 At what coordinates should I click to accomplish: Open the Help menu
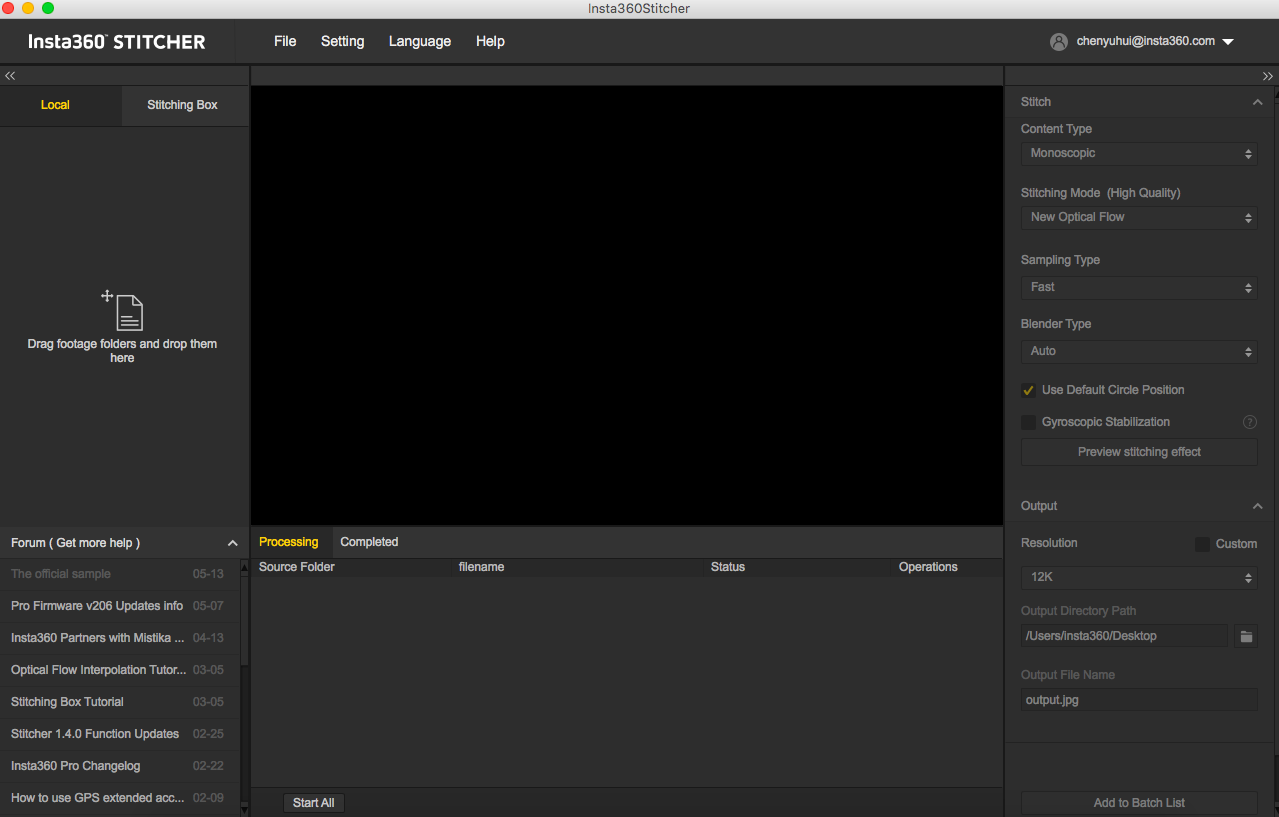tap(490, 41)
